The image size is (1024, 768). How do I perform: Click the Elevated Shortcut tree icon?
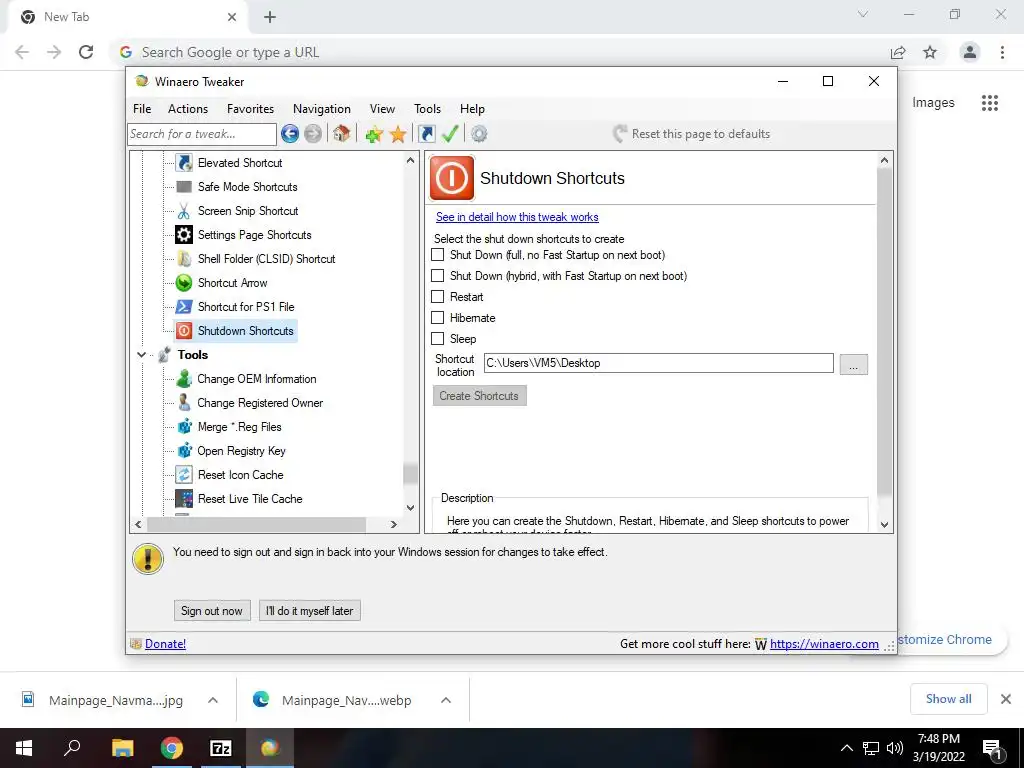pos(184,163)
